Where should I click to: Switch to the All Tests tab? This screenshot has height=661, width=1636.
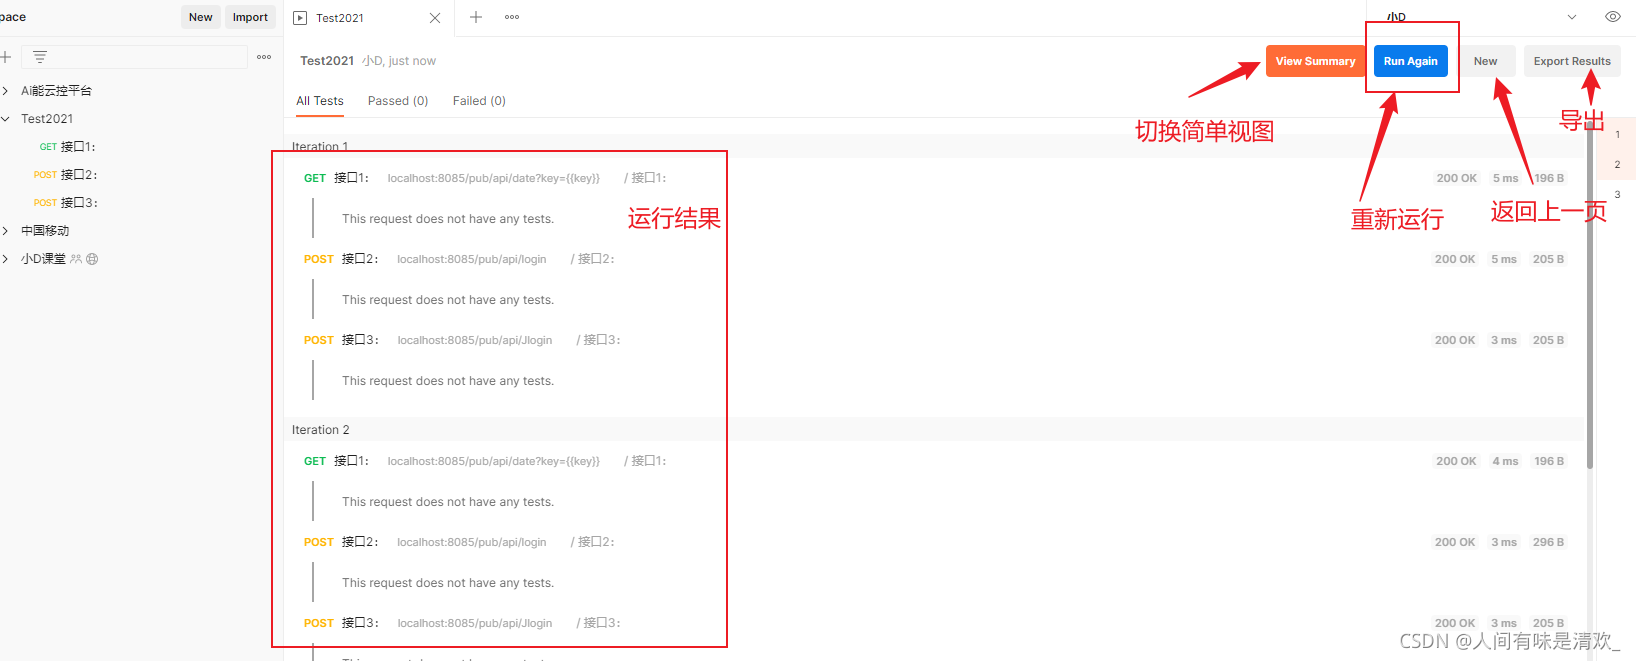[320, 101]
